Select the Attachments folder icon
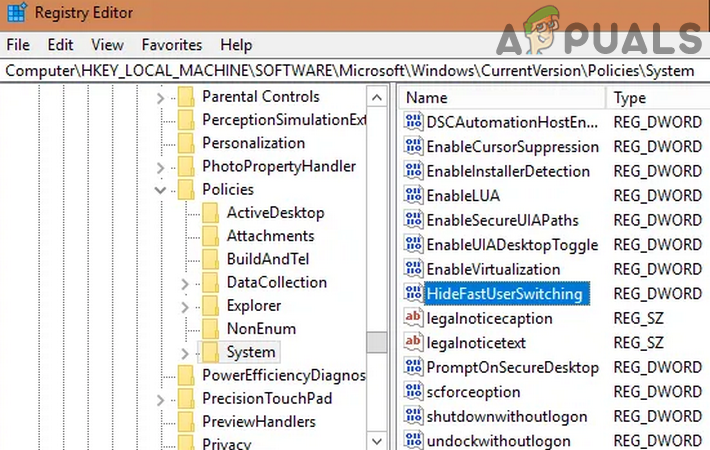Image resolution: width=710 pixels, height=450 pixels. click(211, 236)
